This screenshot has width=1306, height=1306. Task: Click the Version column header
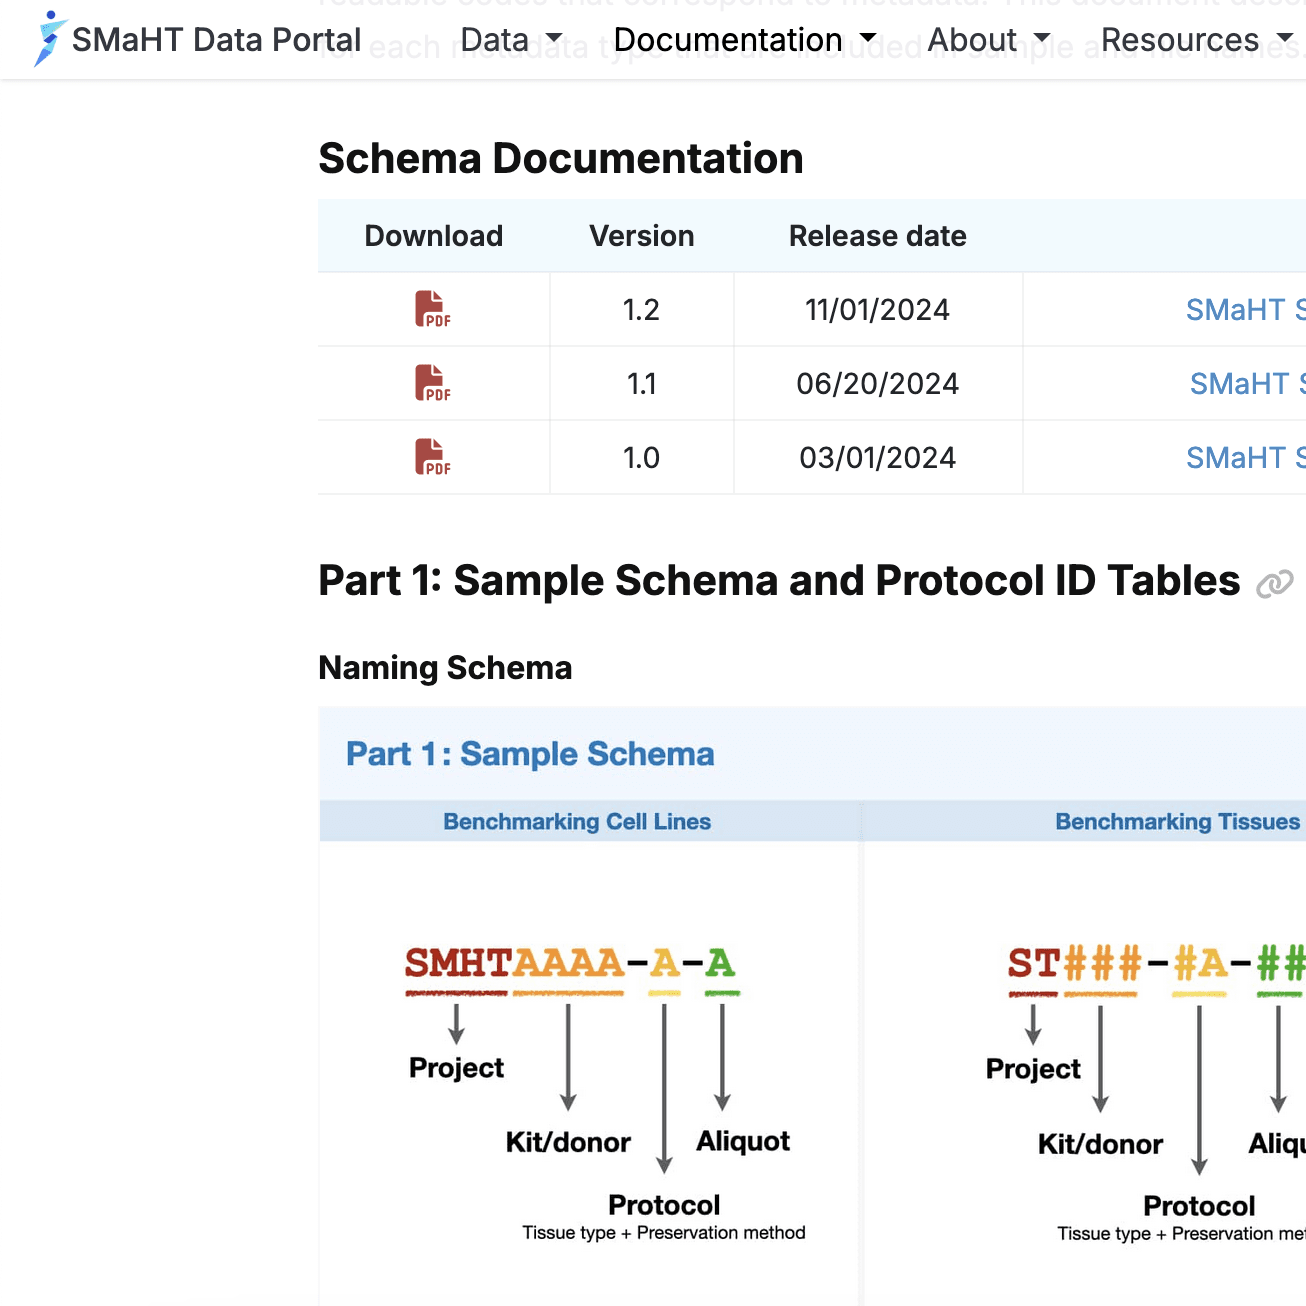click(x=641, y=236)
